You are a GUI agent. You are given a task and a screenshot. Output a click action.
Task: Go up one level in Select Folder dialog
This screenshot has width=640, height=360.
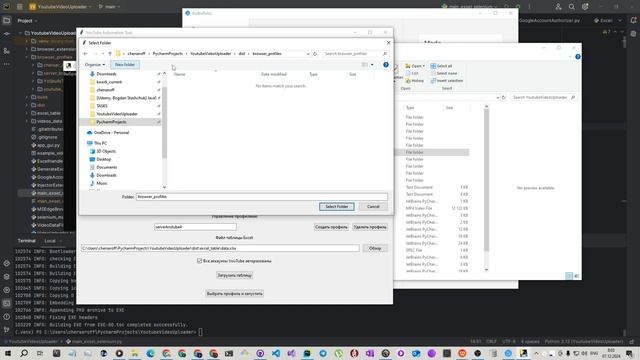point(110,54)
